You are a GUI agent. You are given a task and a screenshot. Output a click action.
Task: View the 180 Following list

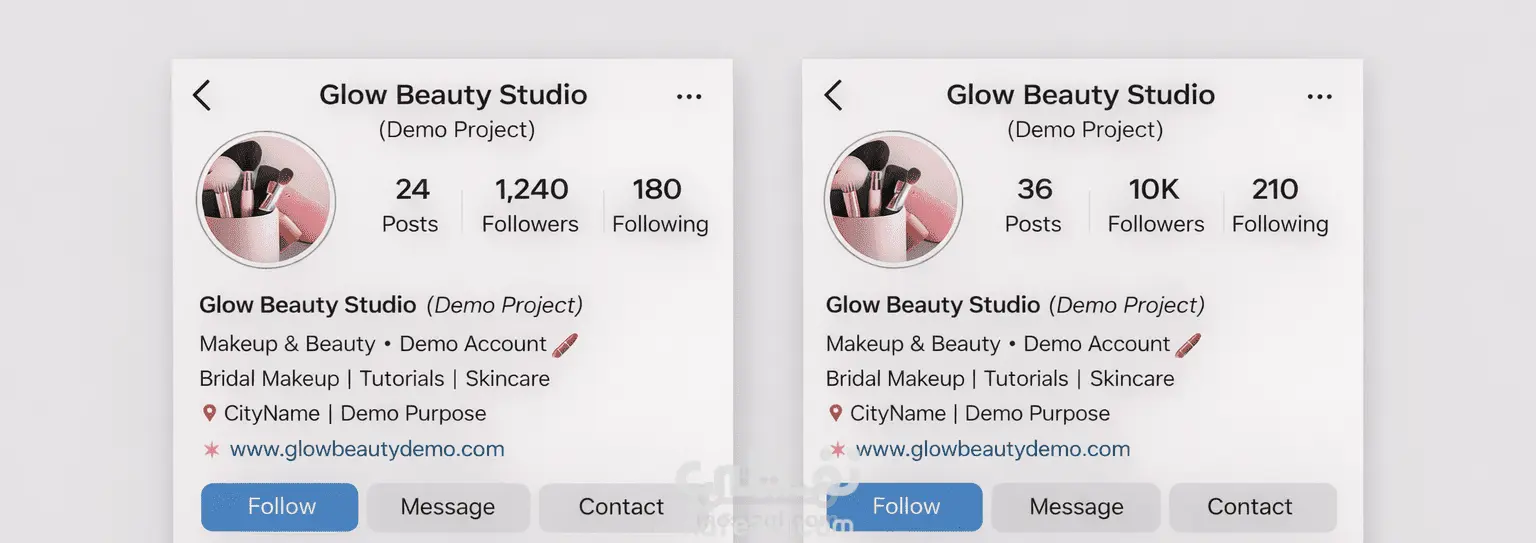[x=659, y=205]
